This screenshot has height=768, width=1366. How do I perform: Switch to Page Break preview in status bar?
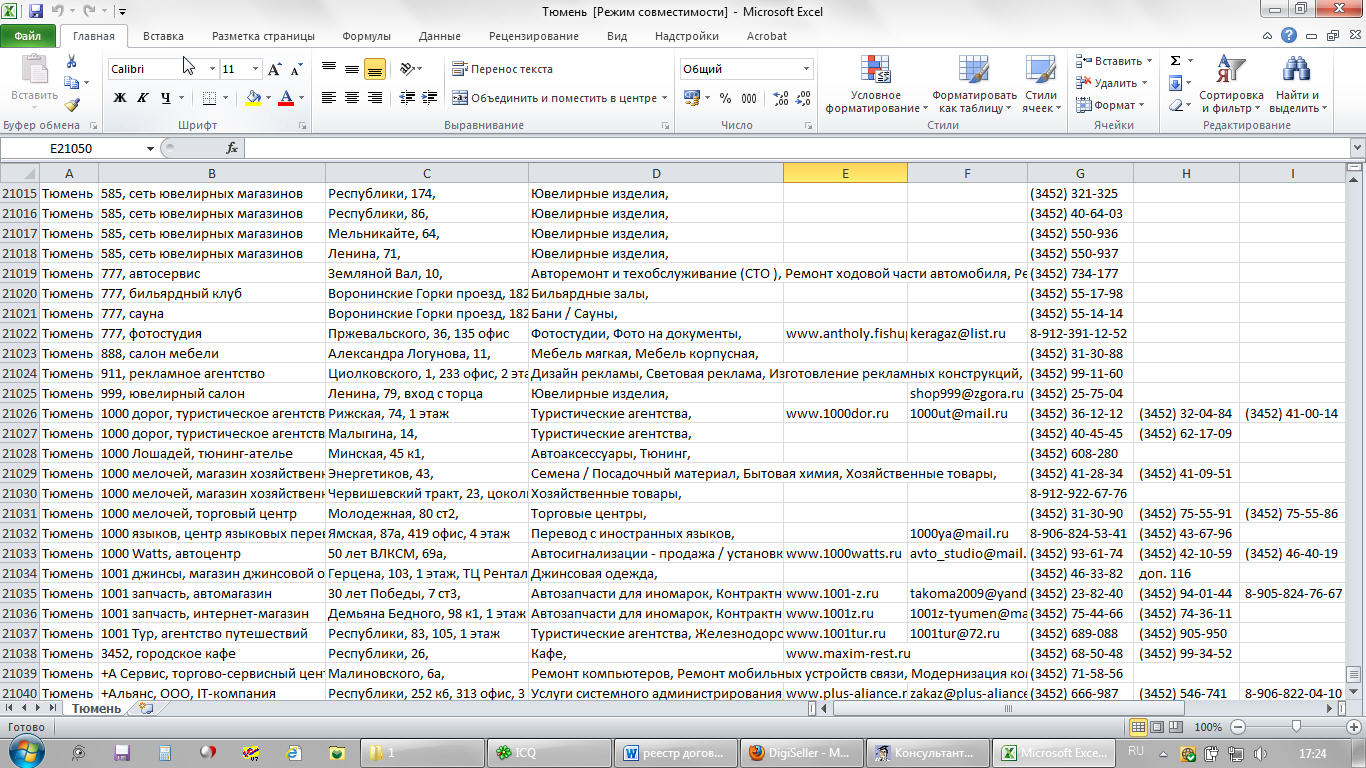pos(1178,727)
